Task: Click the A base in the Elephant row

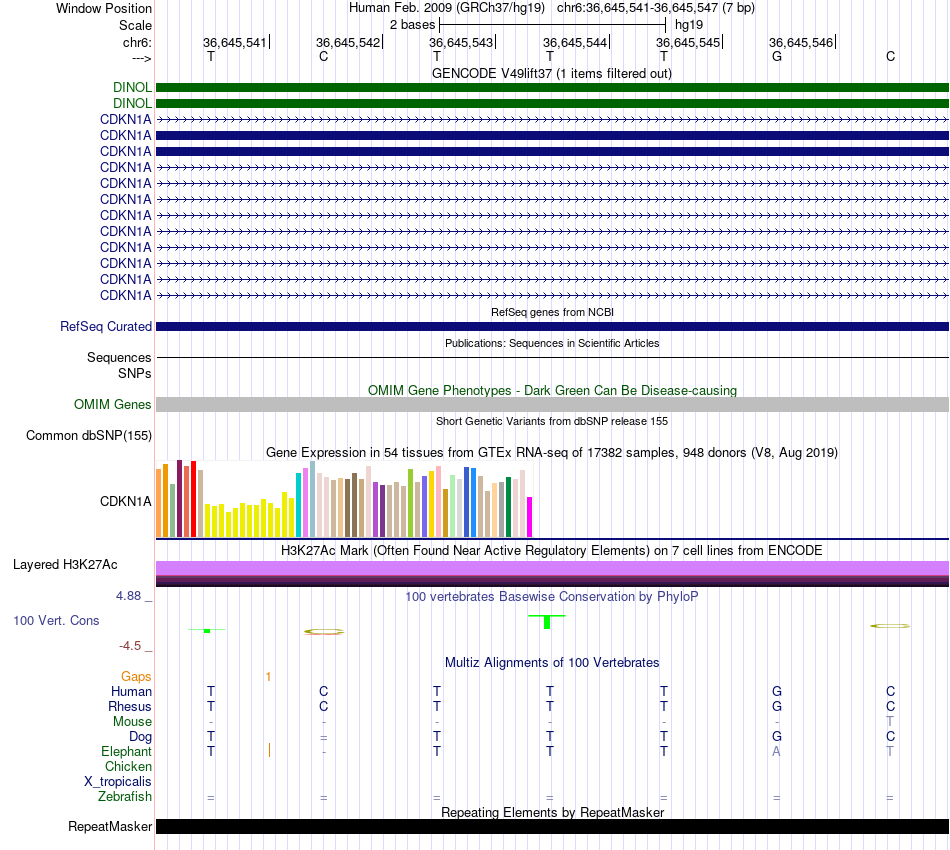Action: coord(777,751)
